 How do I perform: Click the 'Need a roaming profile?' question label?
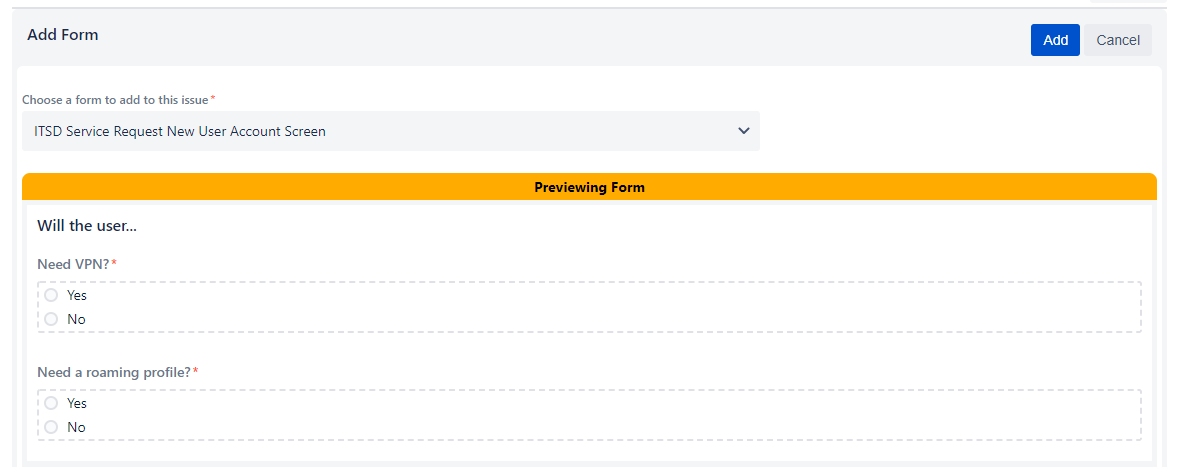[114, 372]
